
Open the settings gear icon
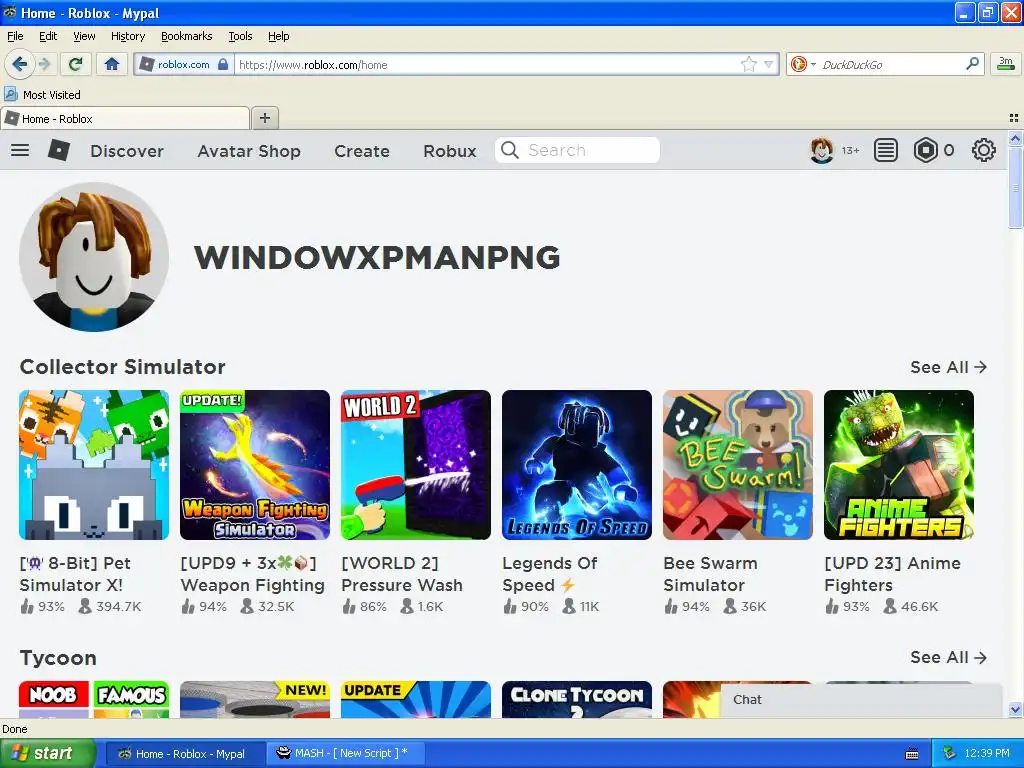984,150
